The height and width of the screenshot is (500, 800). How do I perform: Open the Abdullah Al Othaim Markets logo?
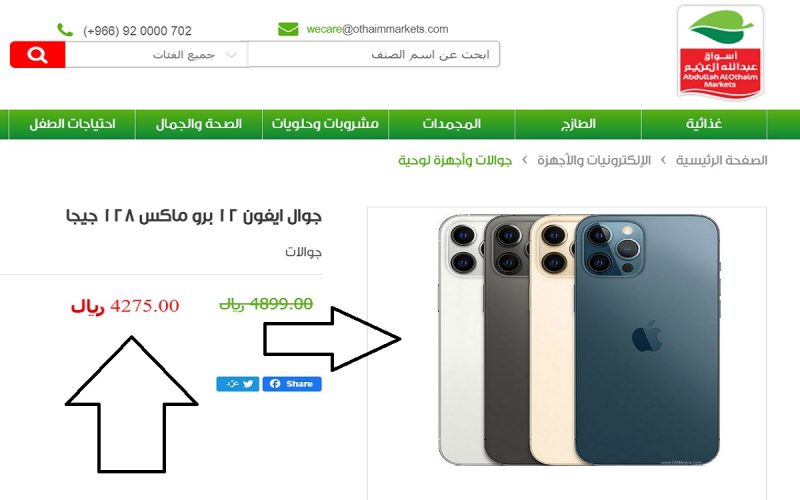coord(720,52)
